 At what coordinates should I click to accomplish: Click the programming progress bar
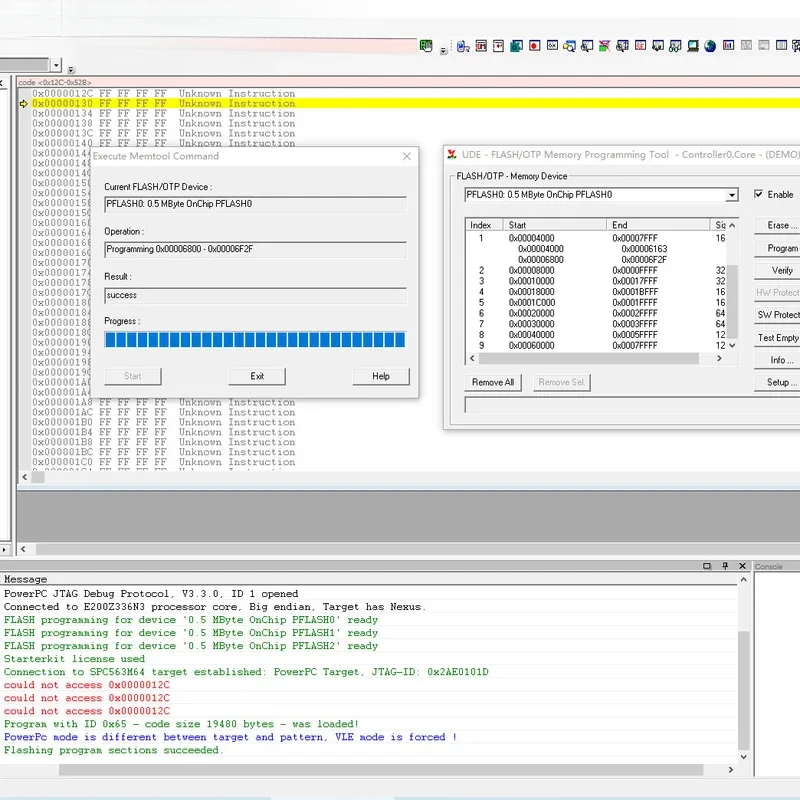coord(255,340)
